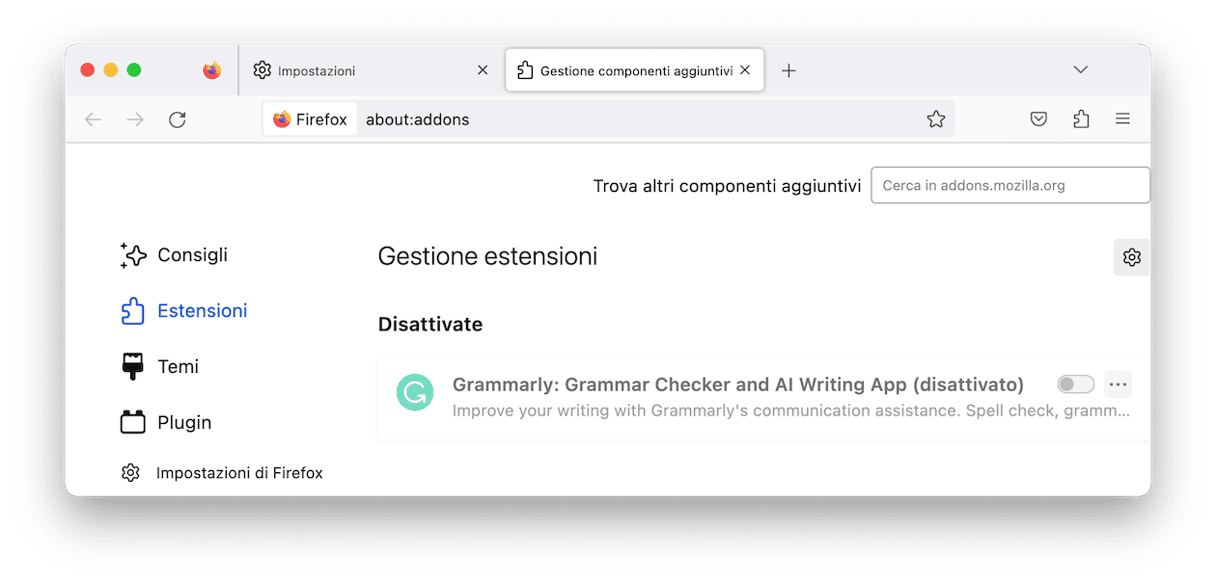Viewport: 1216px width, 582px height.
Task: Open a new tab with plus button
Action: pos(789,70)
